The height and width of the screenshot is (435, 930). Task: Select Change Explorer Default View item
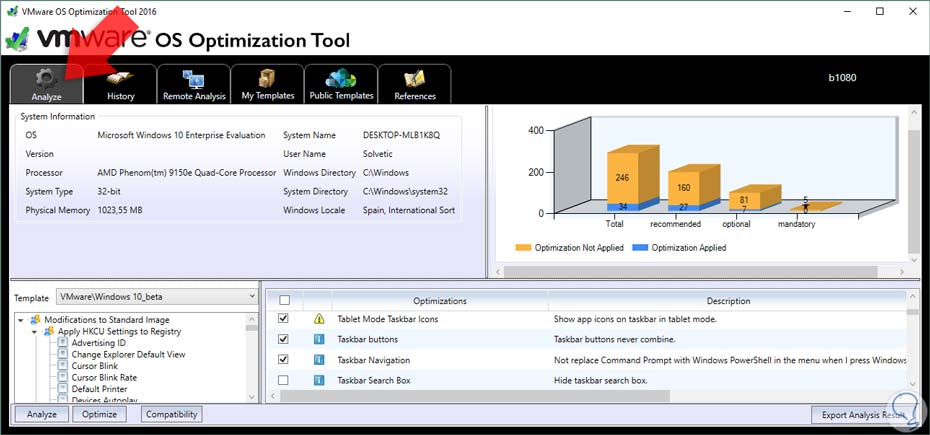pyautogui.click(x=128, y=354)
